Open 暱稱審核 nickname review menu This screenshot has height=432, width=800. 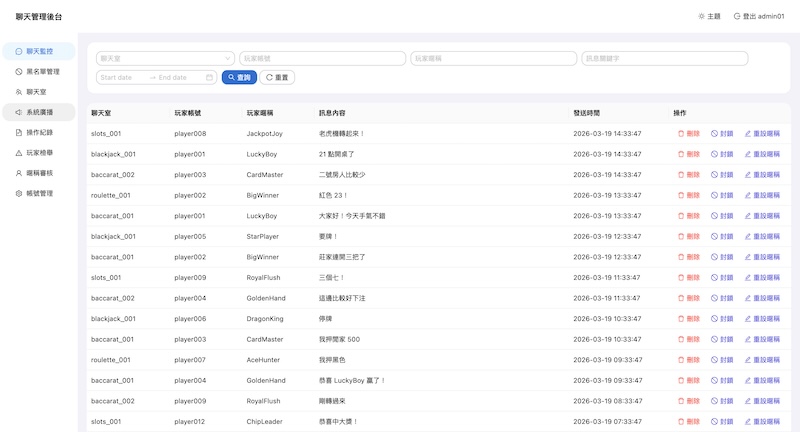[39, 173]
